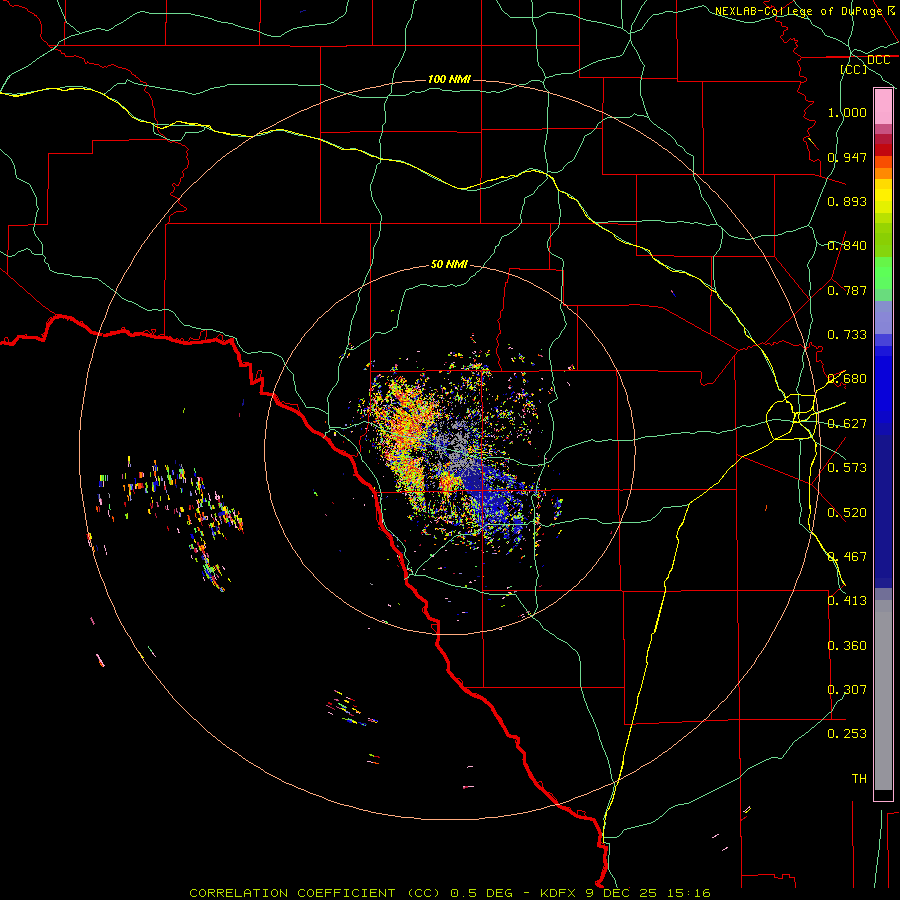Pick the pink segment of the color bar
Image resolution: width=900 pixels, height=900 pixels.
click(883, 107)
